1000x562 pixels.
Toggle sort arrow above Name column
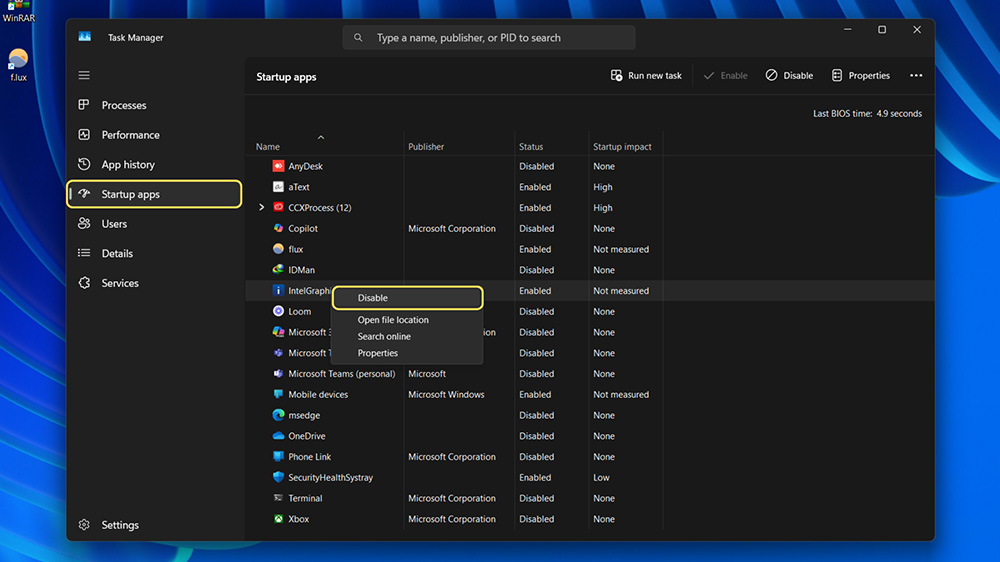(x=321, y=137)
